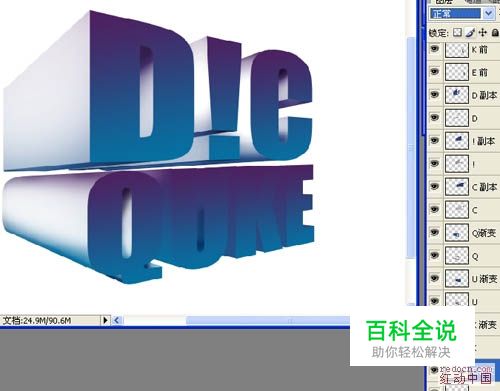Select the U 渐变 layer thumbnail

[x=457, y=278]
